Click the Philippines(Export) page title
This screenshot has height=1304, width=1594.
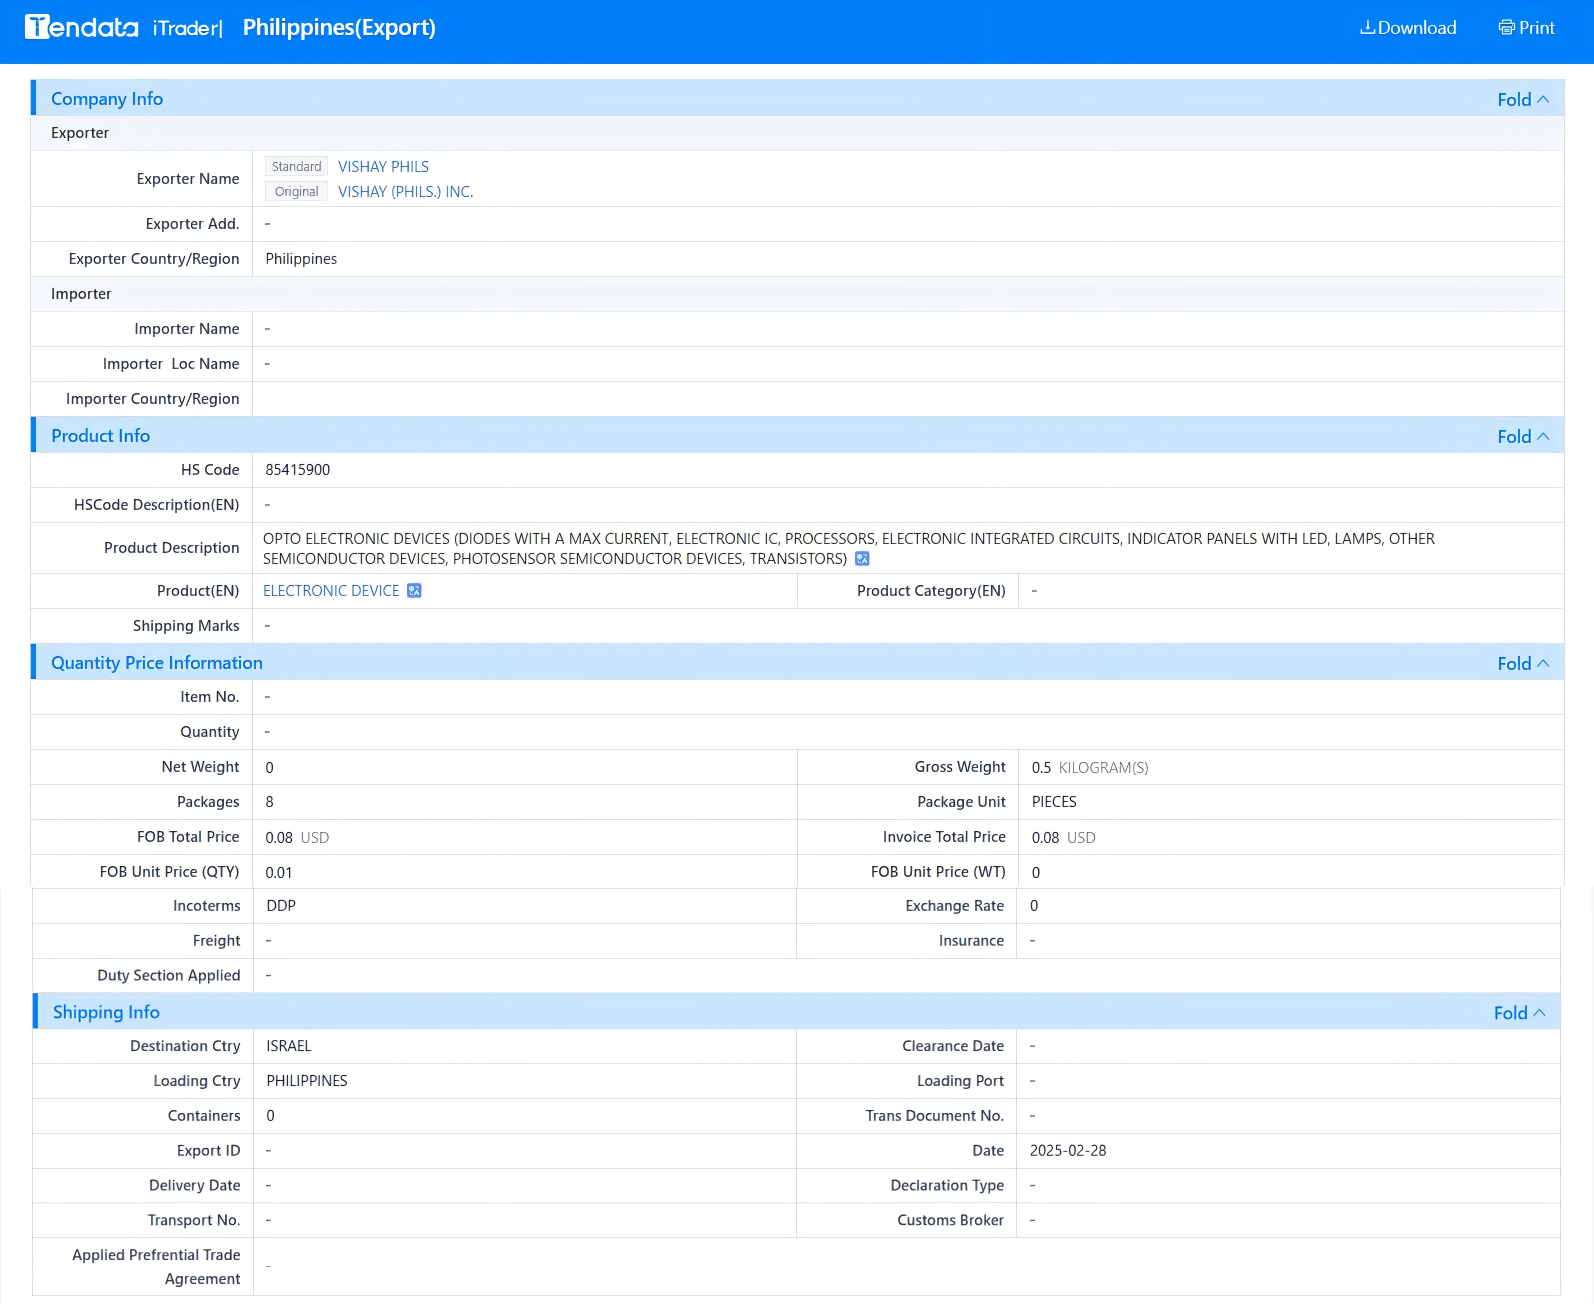pos(339,28)
